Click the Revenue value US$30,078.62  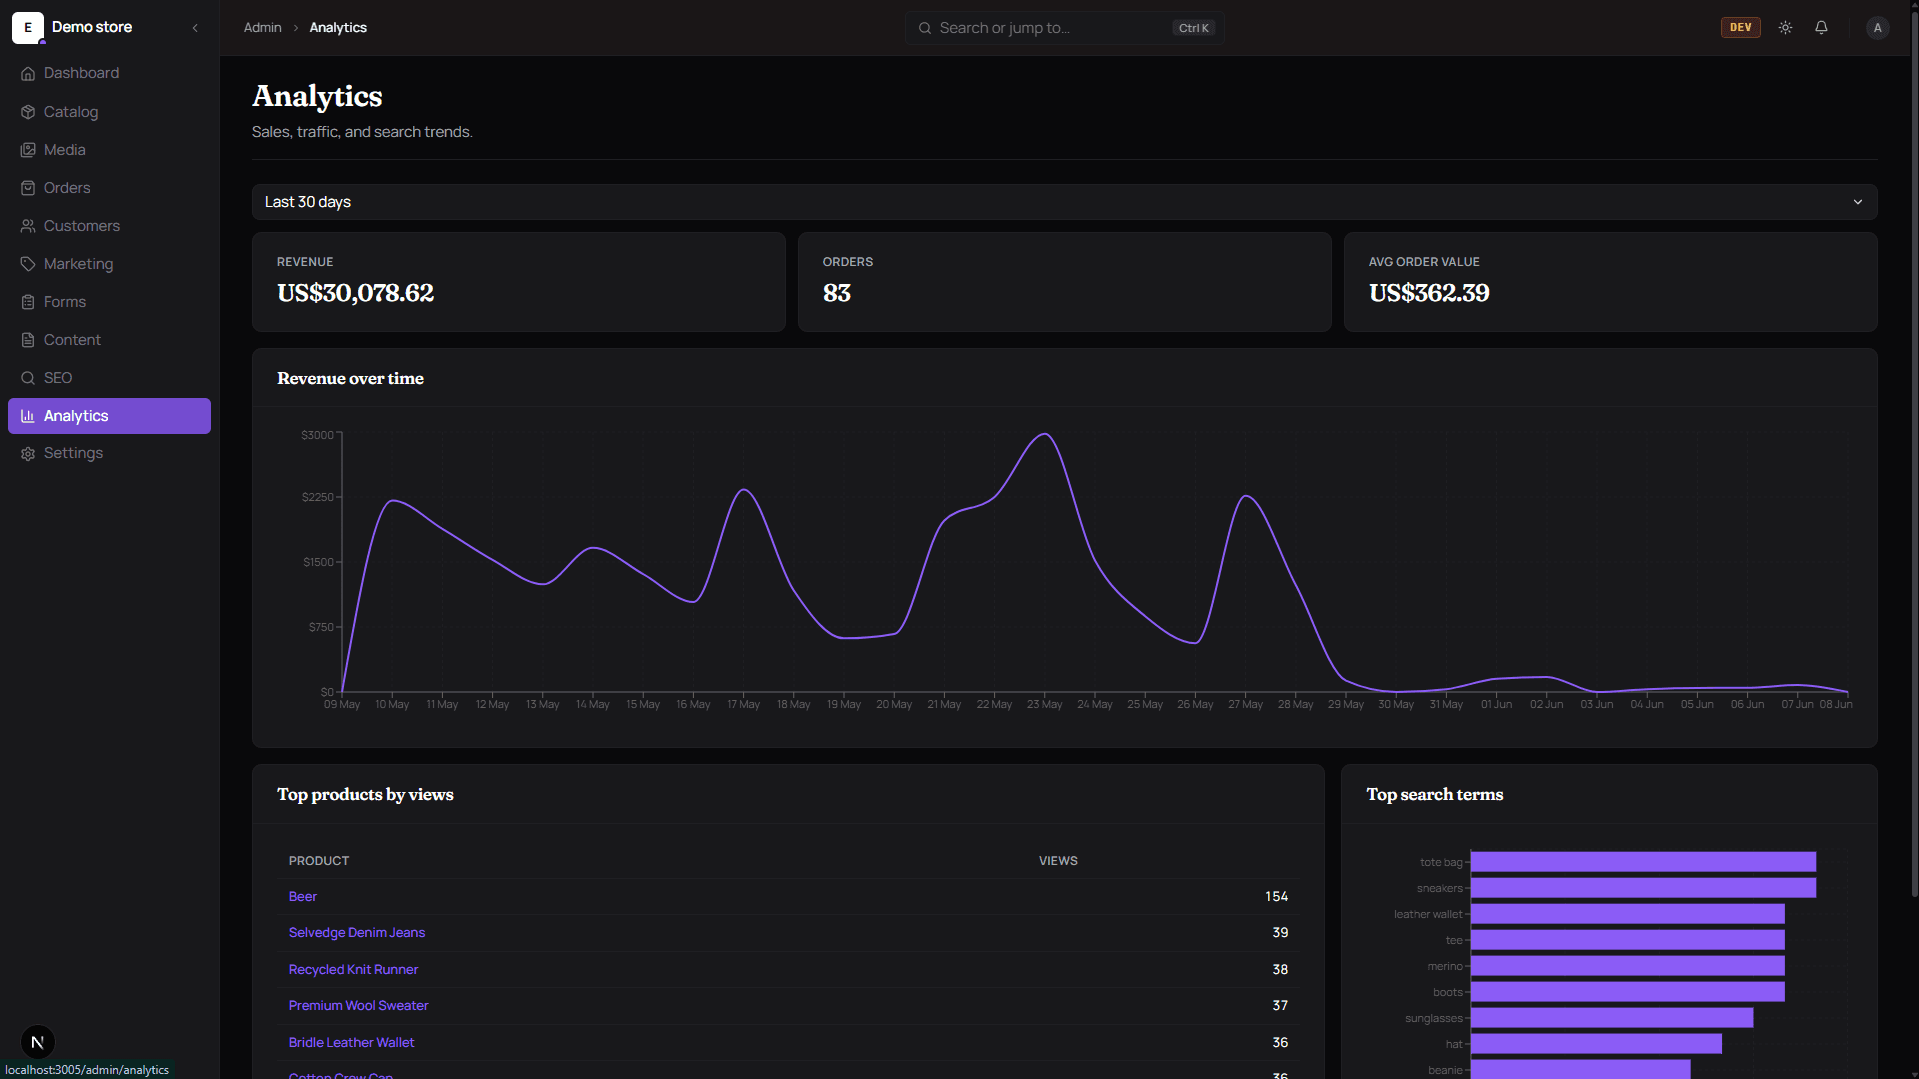click(355, 293)
